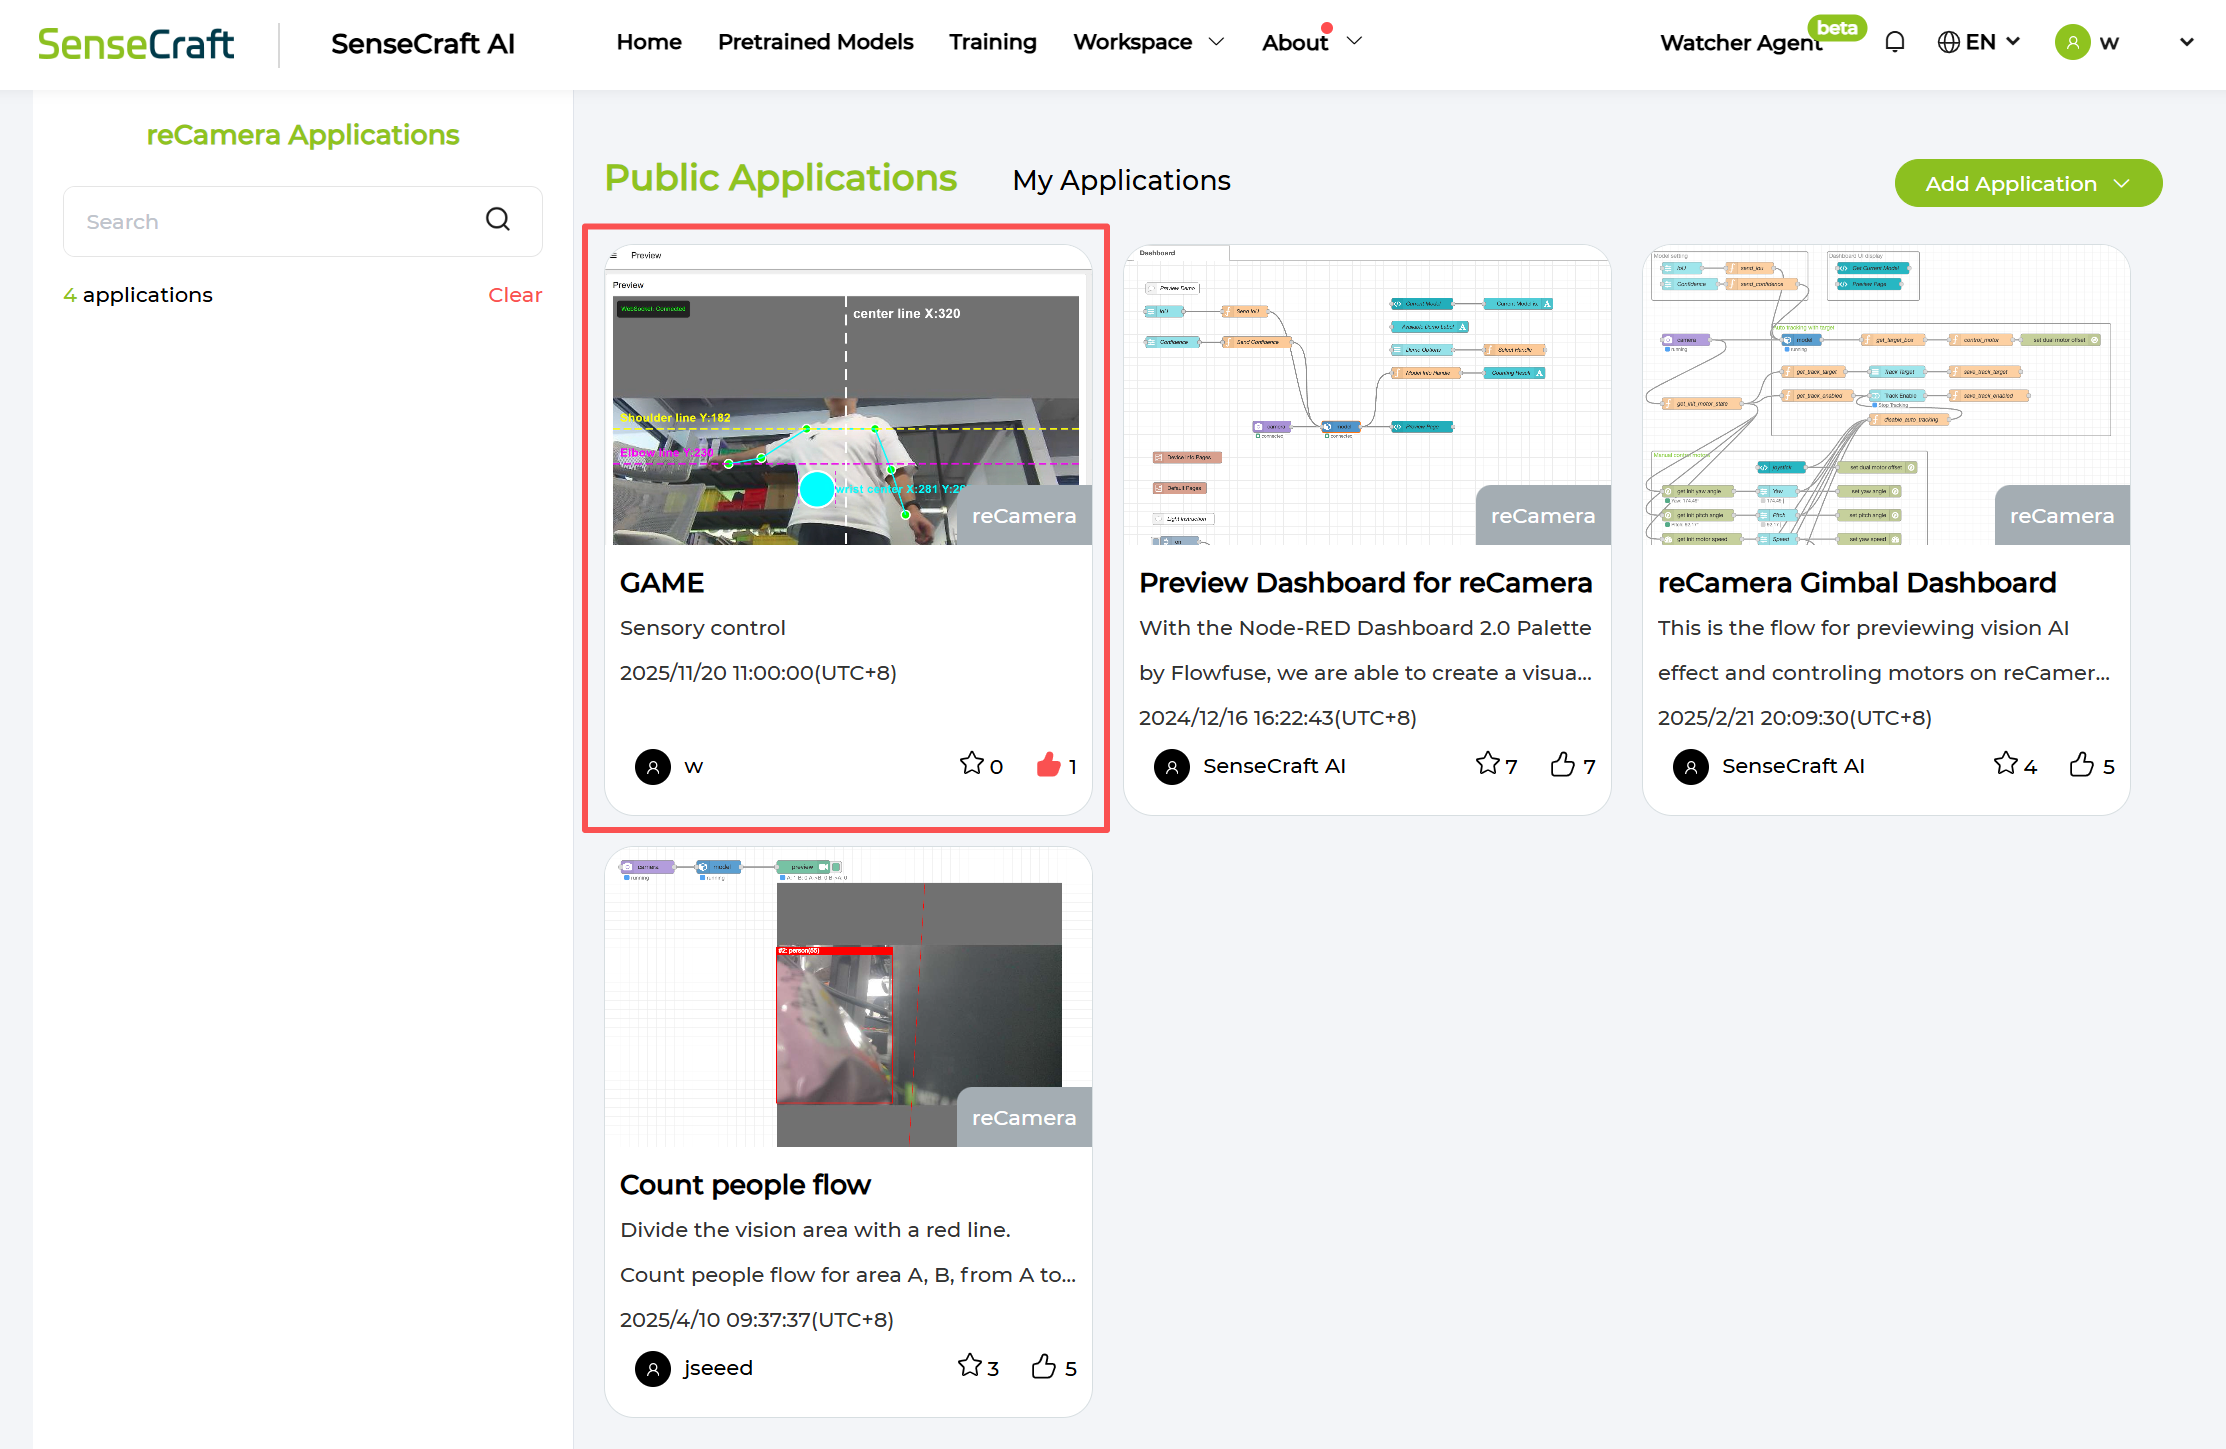
Task: Open the notifications bell
Action: click(1894, 42)
